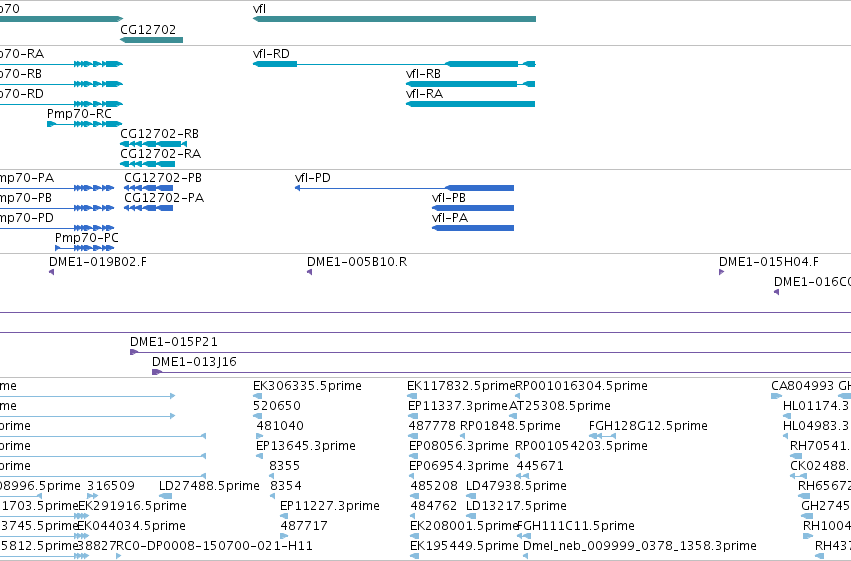Open EST Dmel_neb_009999_0378_1358.3prime
The width and height of the screenshot is (851, 561).
coord(640,546)
